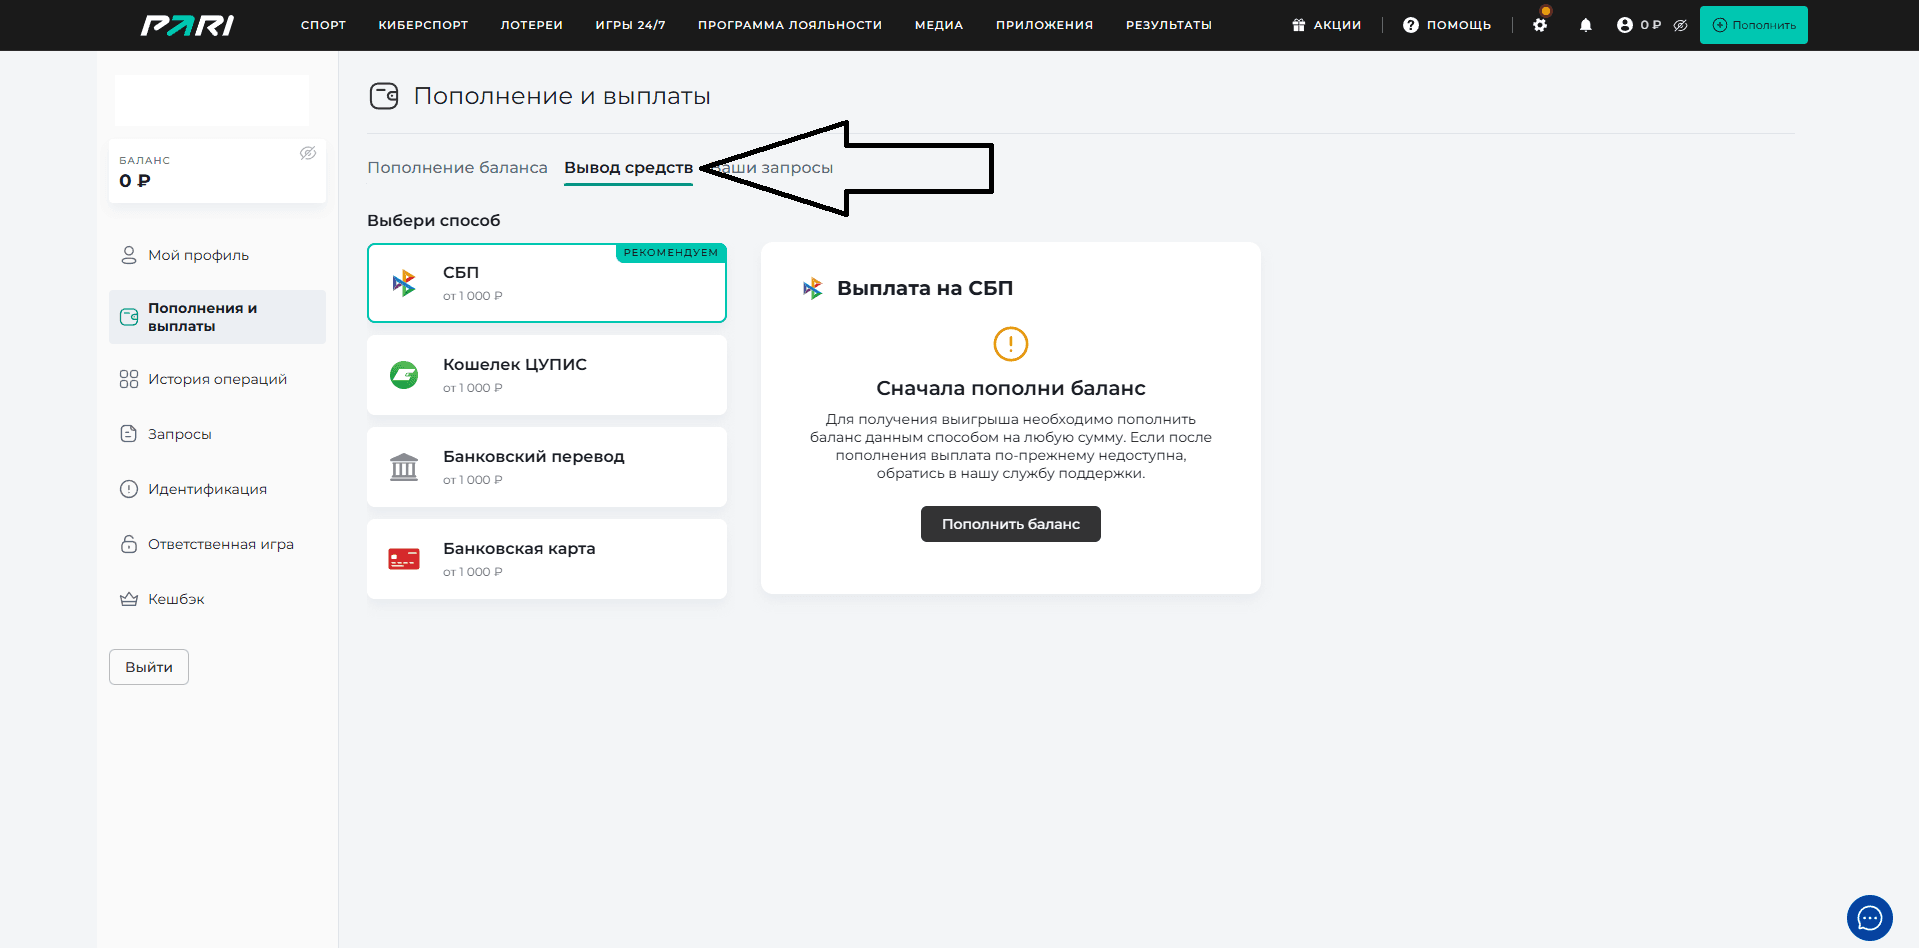Click the Выйти logout button

[x=149, y=667]
